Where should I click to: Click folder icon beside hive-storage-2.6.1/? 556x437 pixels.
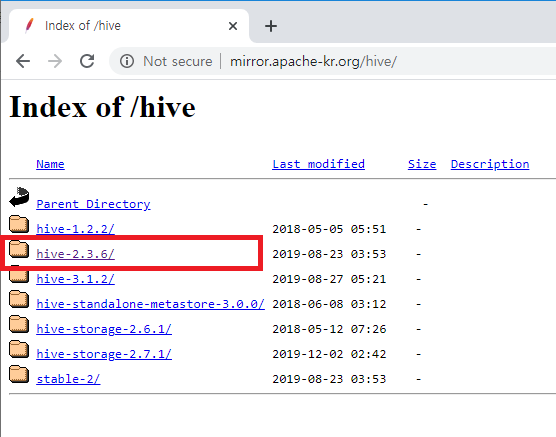[x=19, y=324]
